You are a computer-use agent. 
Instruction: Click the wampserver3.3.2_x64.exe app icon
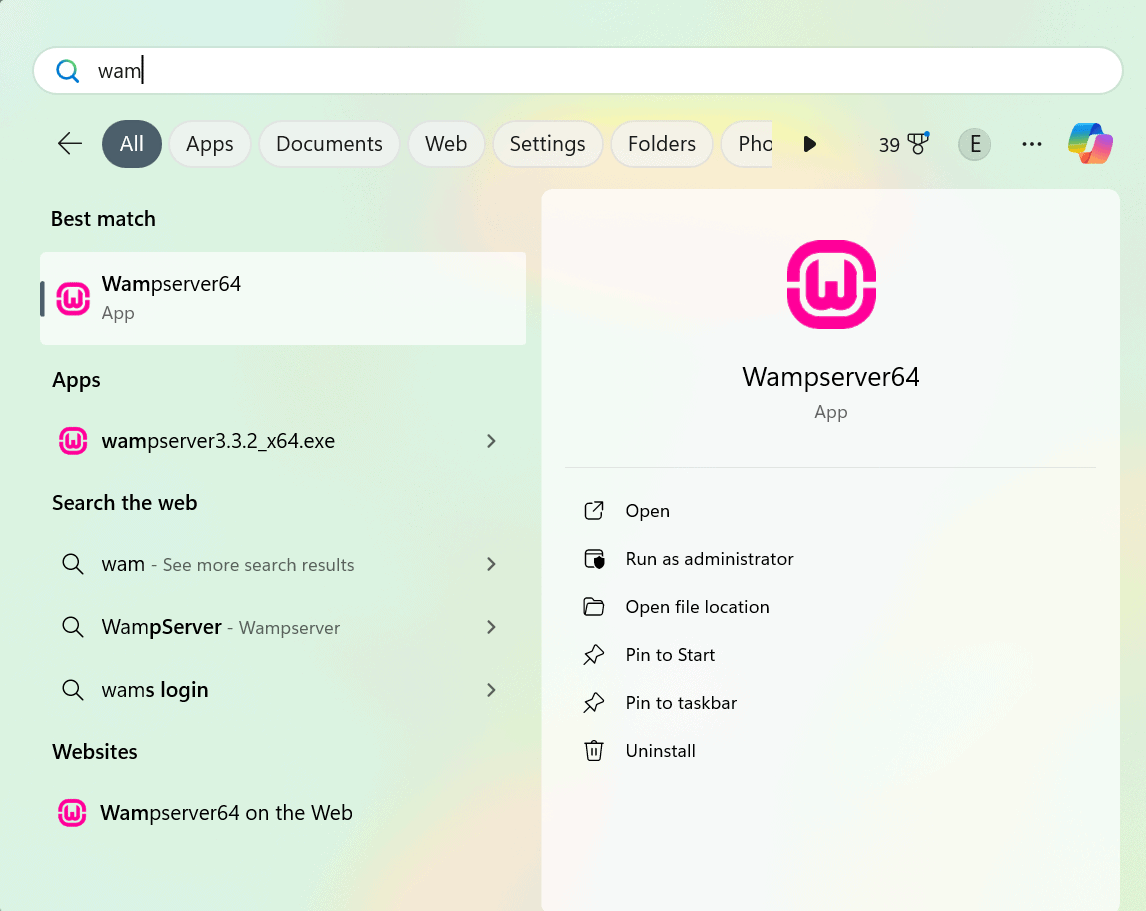[x=72, y=441]
